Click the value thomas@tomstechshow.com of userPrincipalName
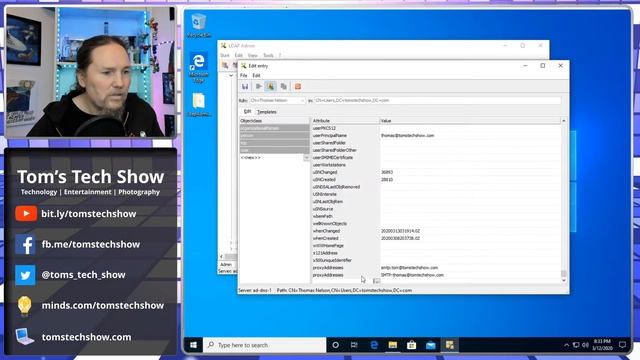The width and height of the screenshot is (640, 360). coord(407,136)
